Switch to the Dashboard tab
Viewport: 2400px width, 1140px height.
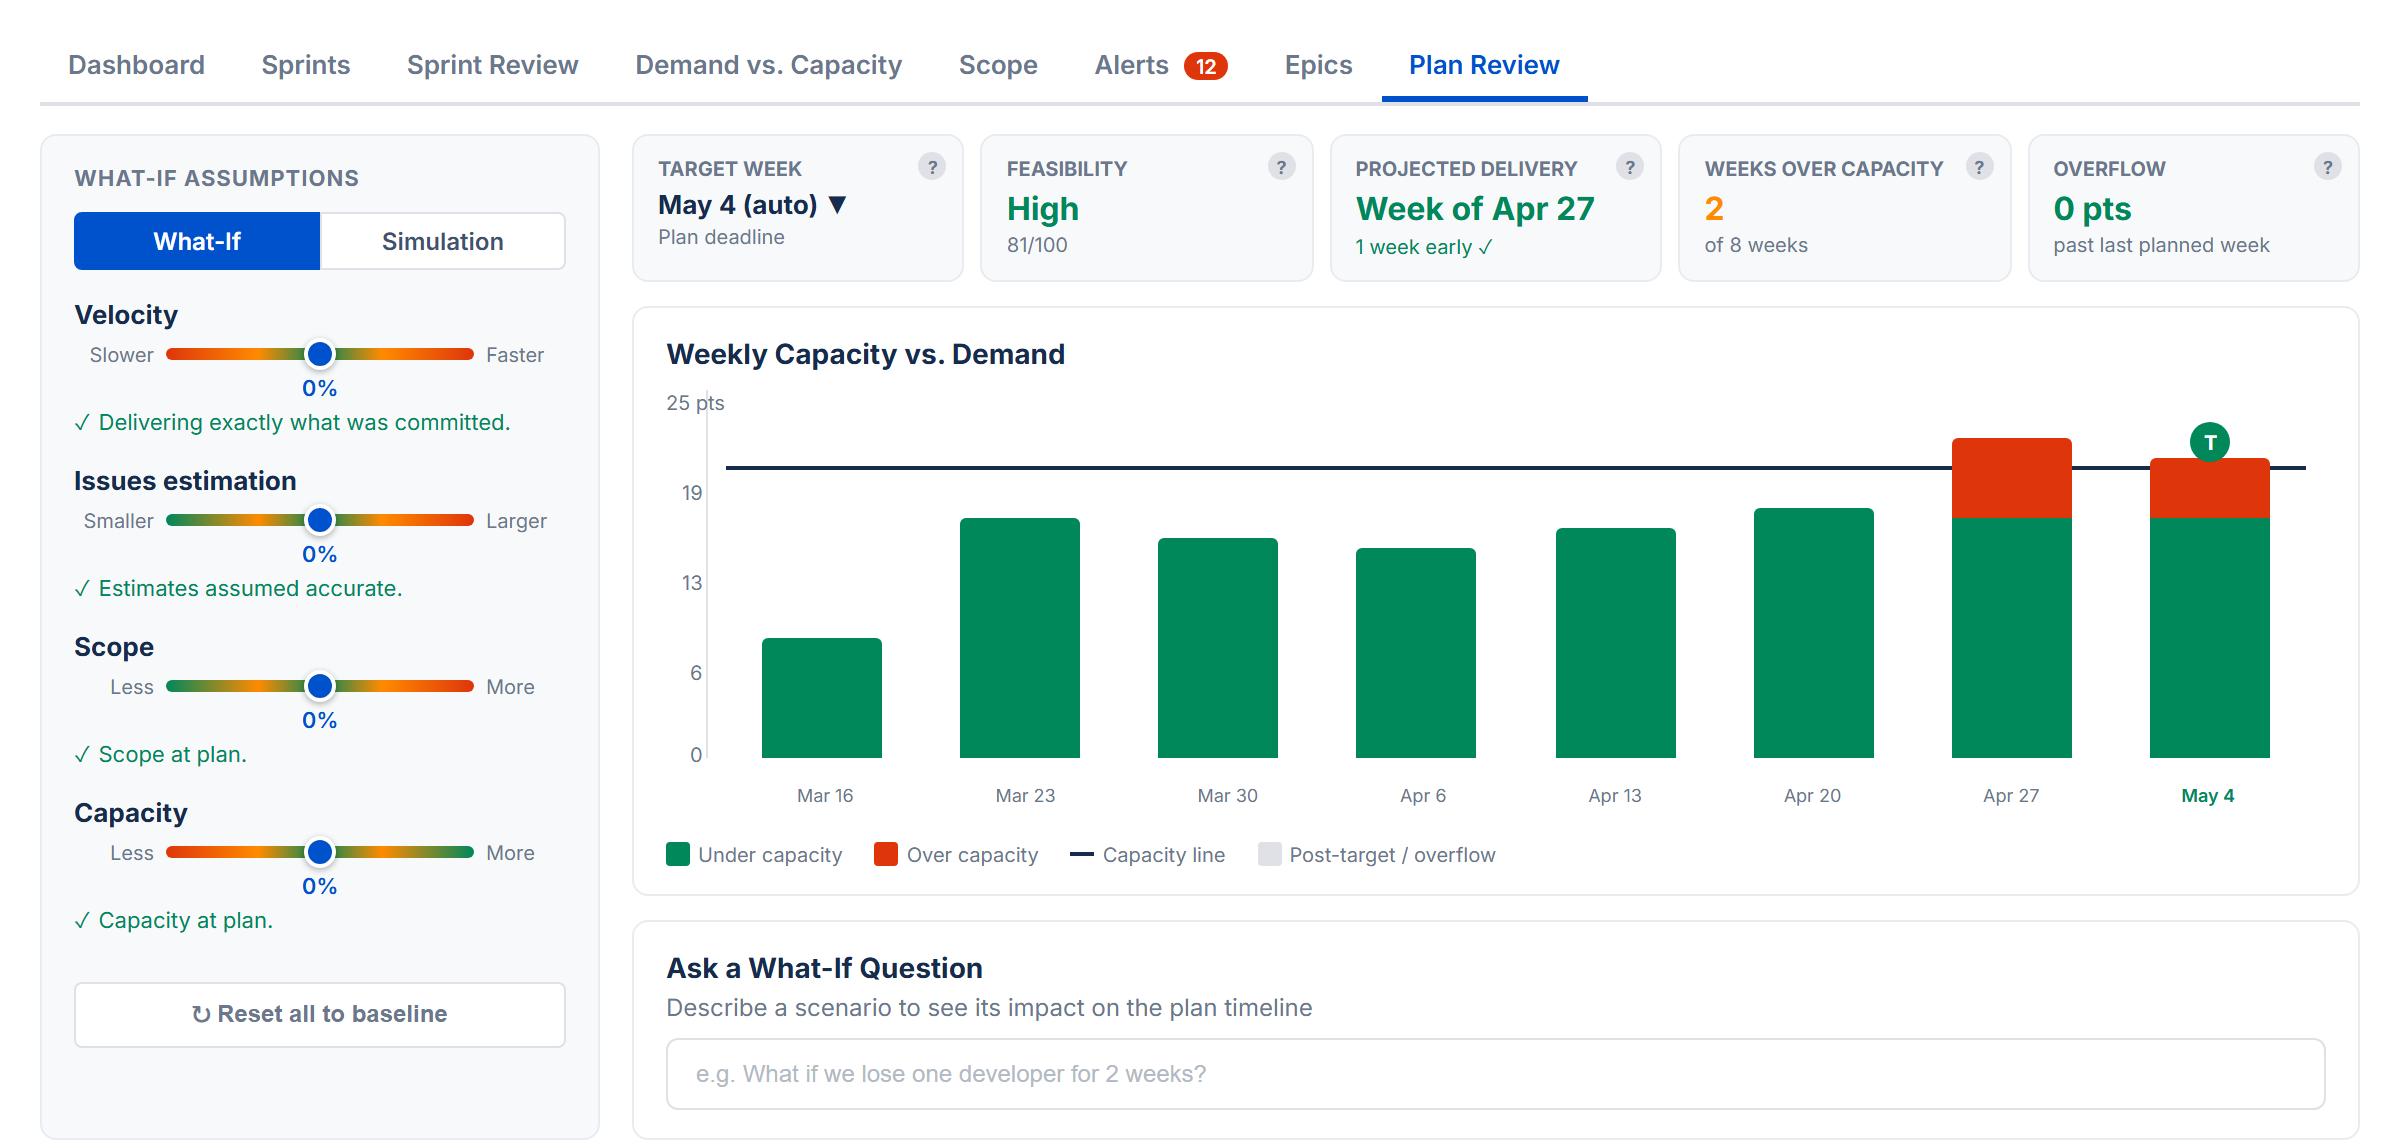136,64
